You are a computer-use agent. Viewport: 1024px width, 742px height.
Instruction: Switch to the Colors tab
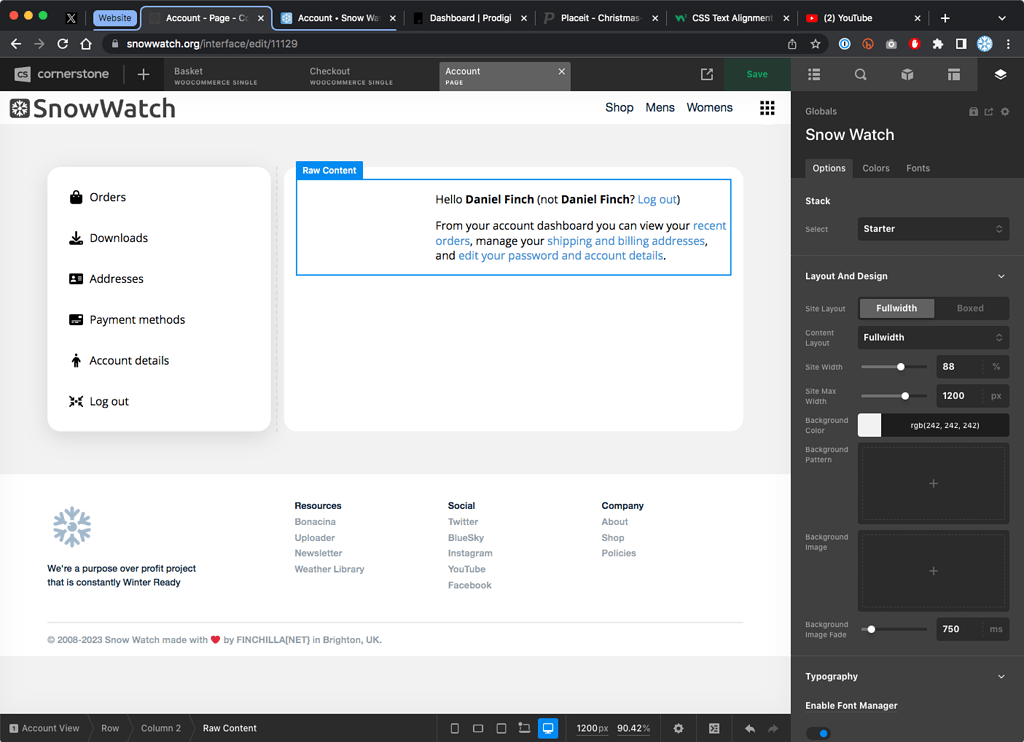(875, 168)
